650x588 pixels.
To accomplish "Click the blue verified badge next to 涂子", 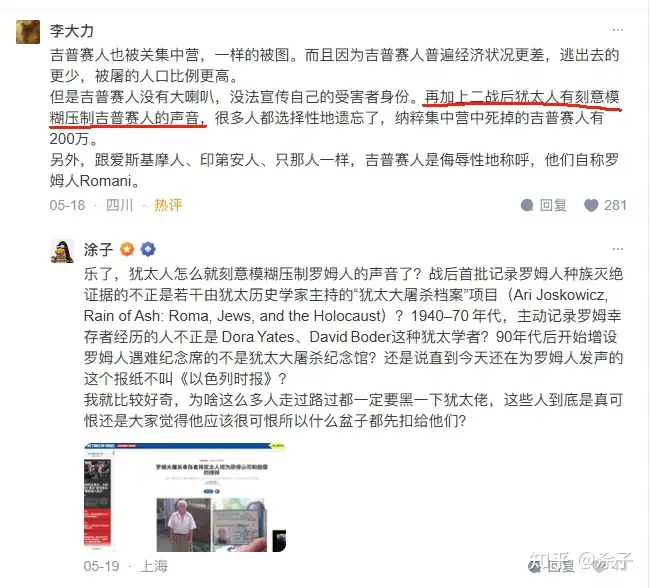I will coord(148,249).
